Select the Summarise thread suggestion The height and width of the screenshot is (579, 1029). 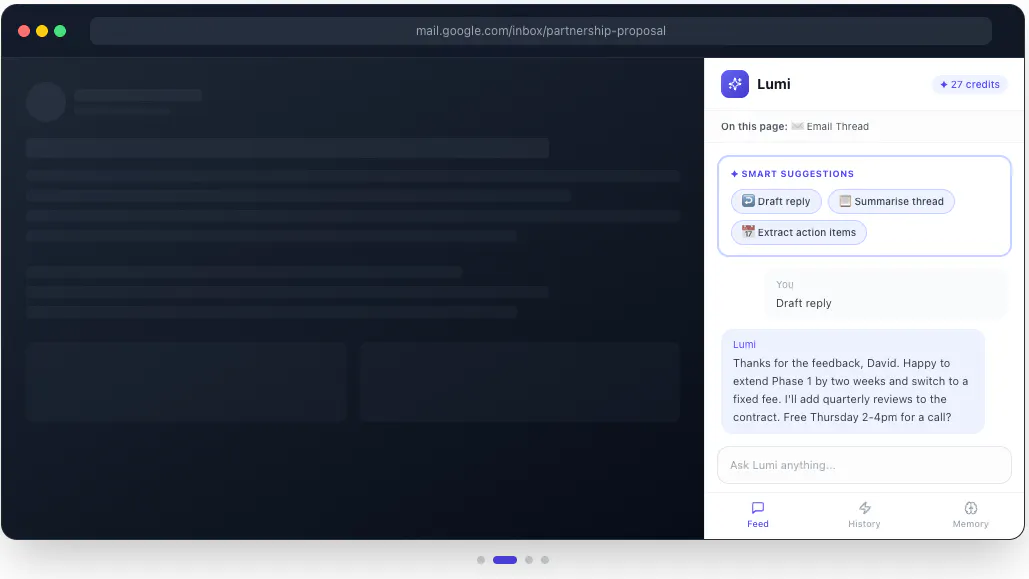tap(891, 202)
